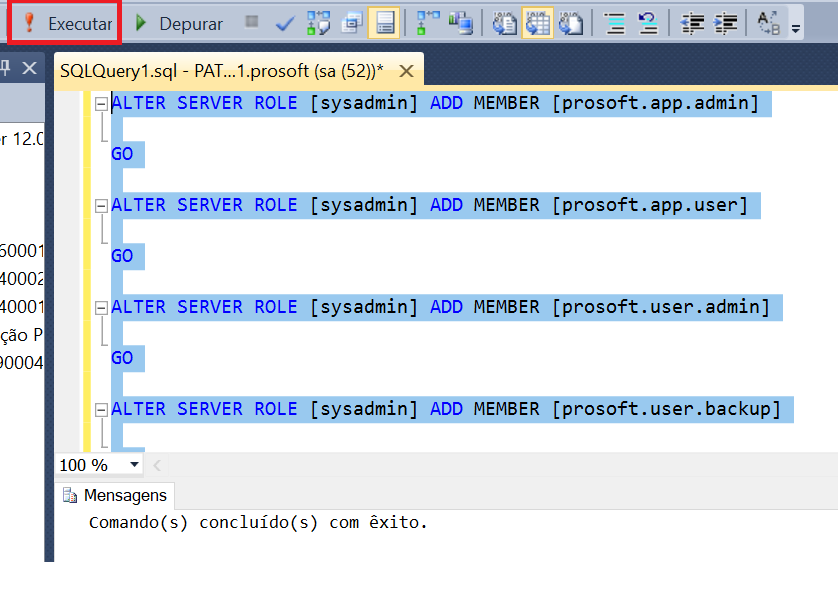Click the editor's horizontal scrollbar left arrow
Screen dimensions: 838x612
pyautogui.click(x=158, y=465)
